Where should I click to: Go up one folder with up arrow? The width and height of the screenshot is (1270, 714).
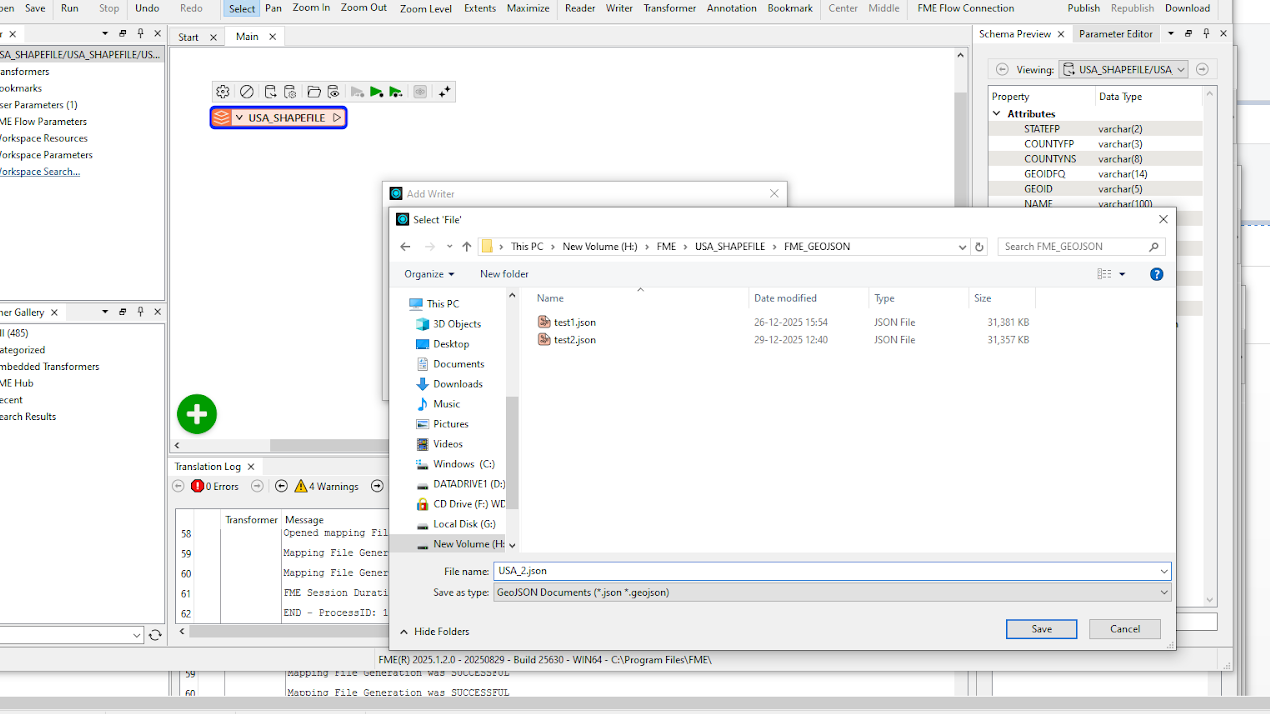(x=466, y=247)
